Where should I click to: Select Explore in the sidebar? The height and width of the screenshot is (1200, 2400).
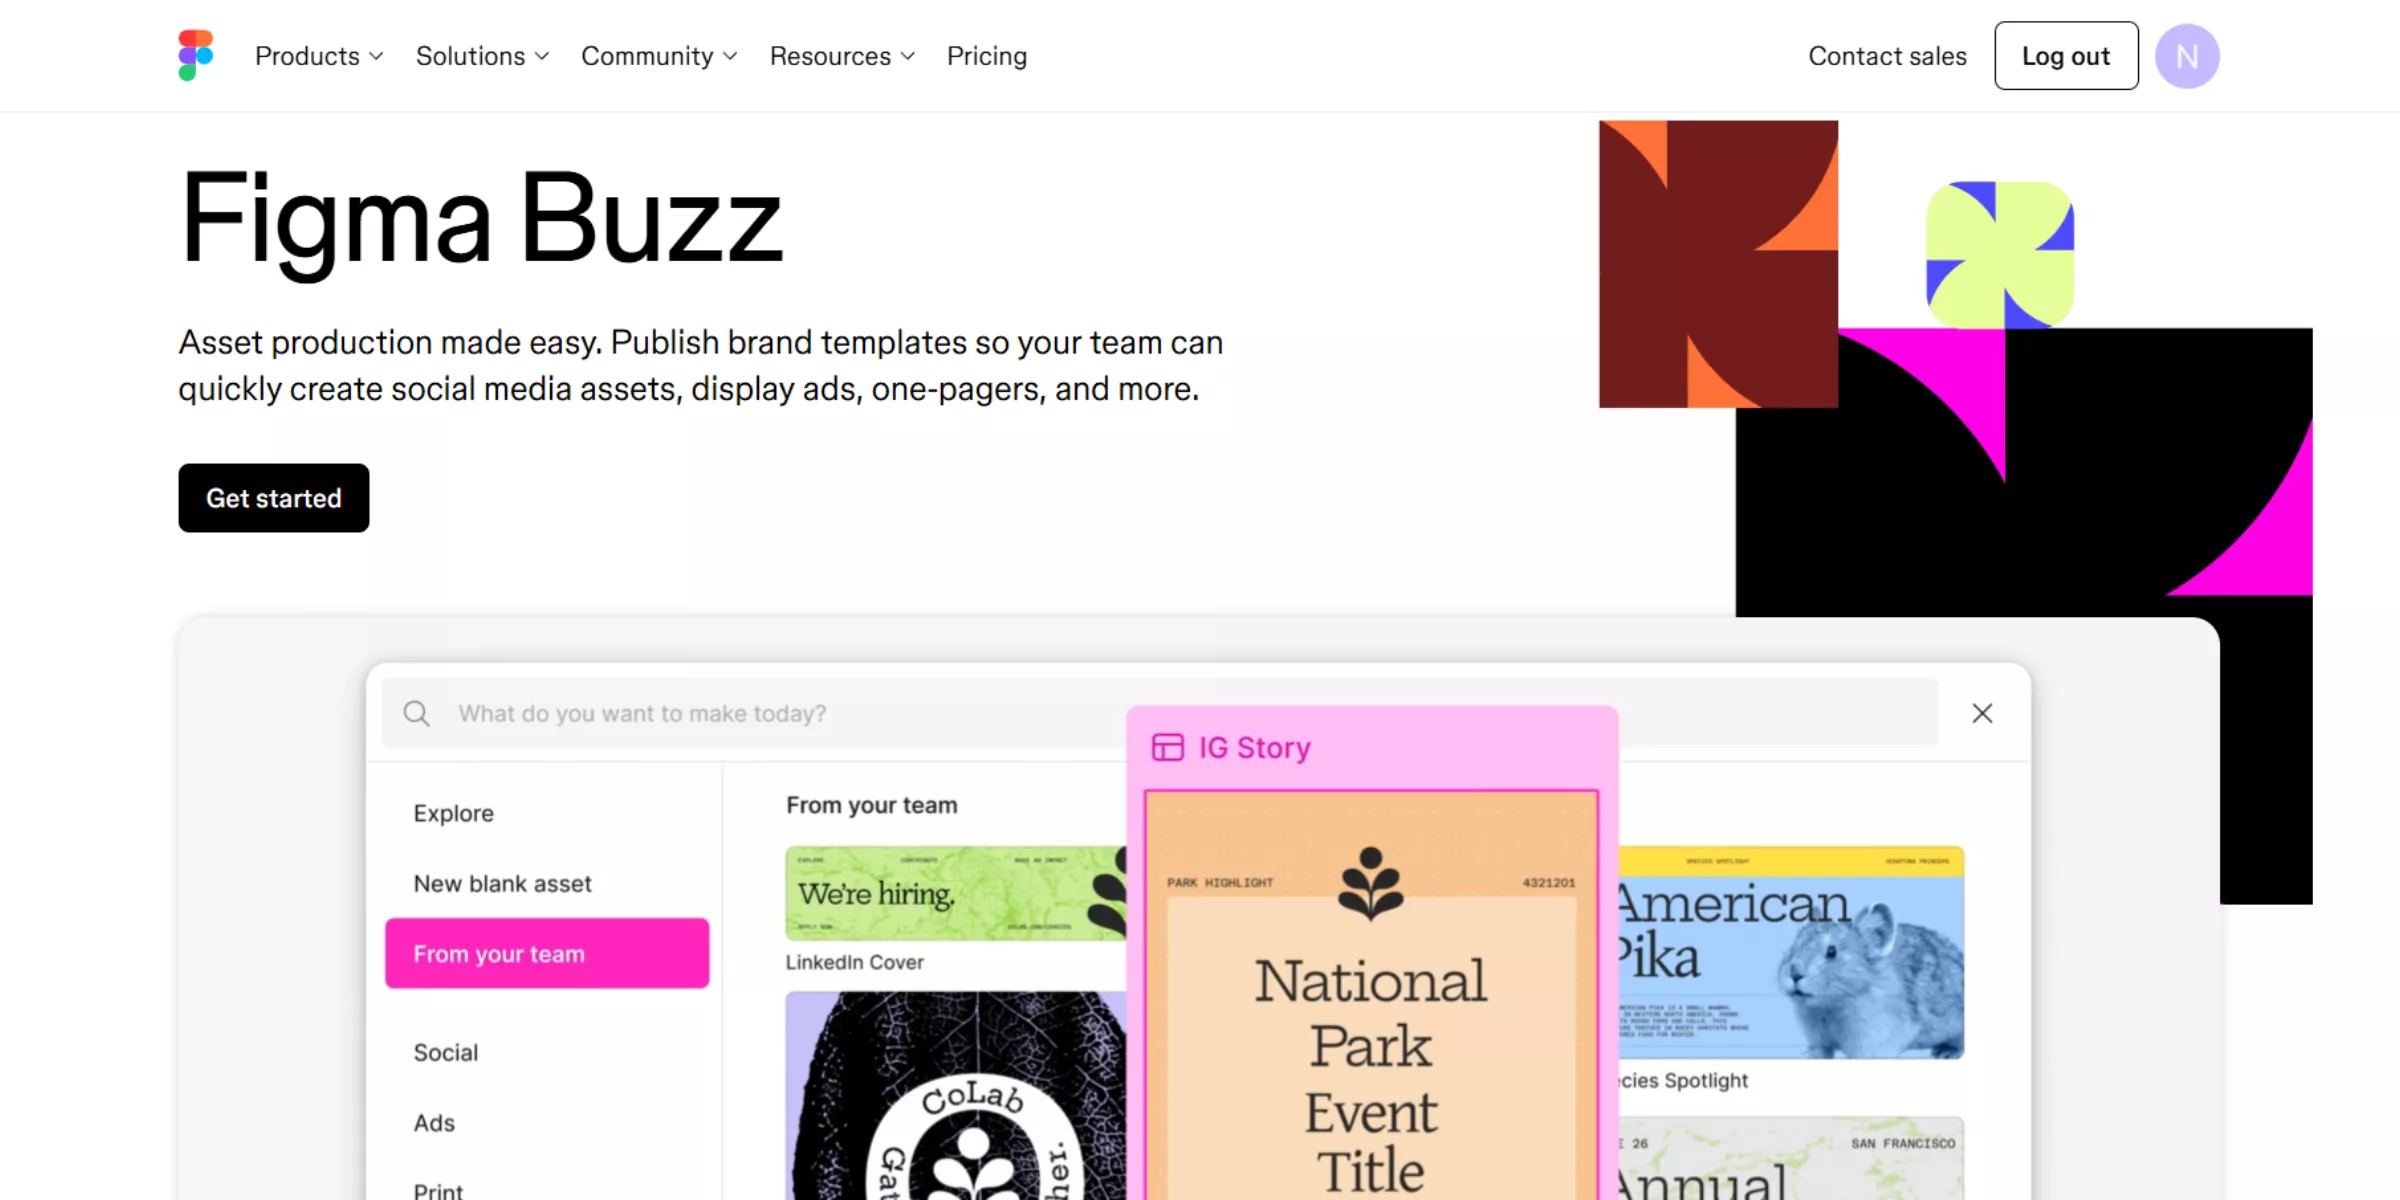(x=453, y=813)
